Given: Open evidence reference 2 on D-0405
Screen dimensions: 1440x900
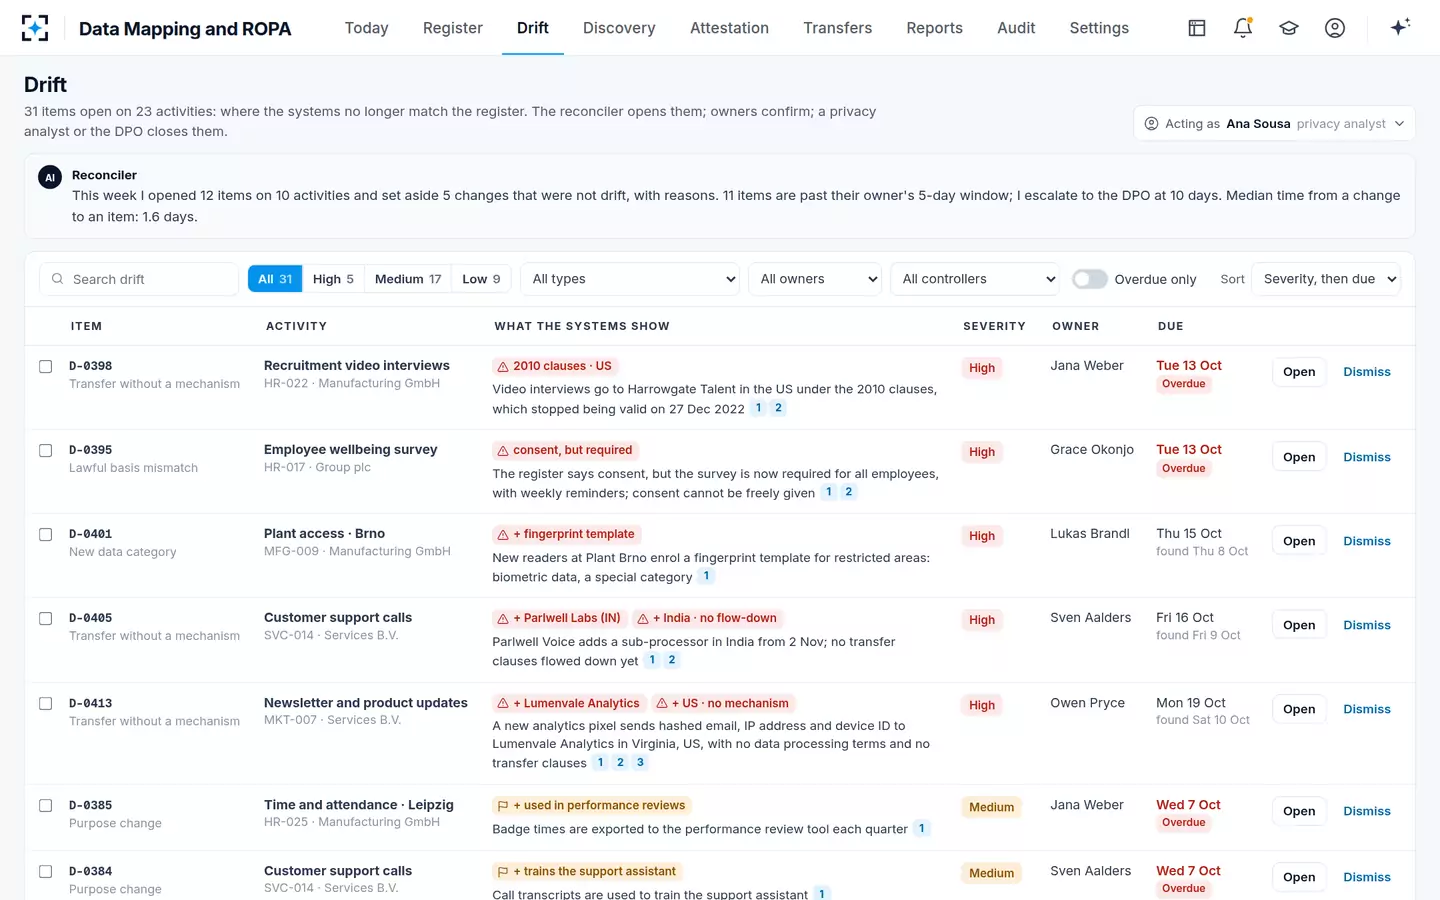Looking at the screenshot, I should (672, 660).
